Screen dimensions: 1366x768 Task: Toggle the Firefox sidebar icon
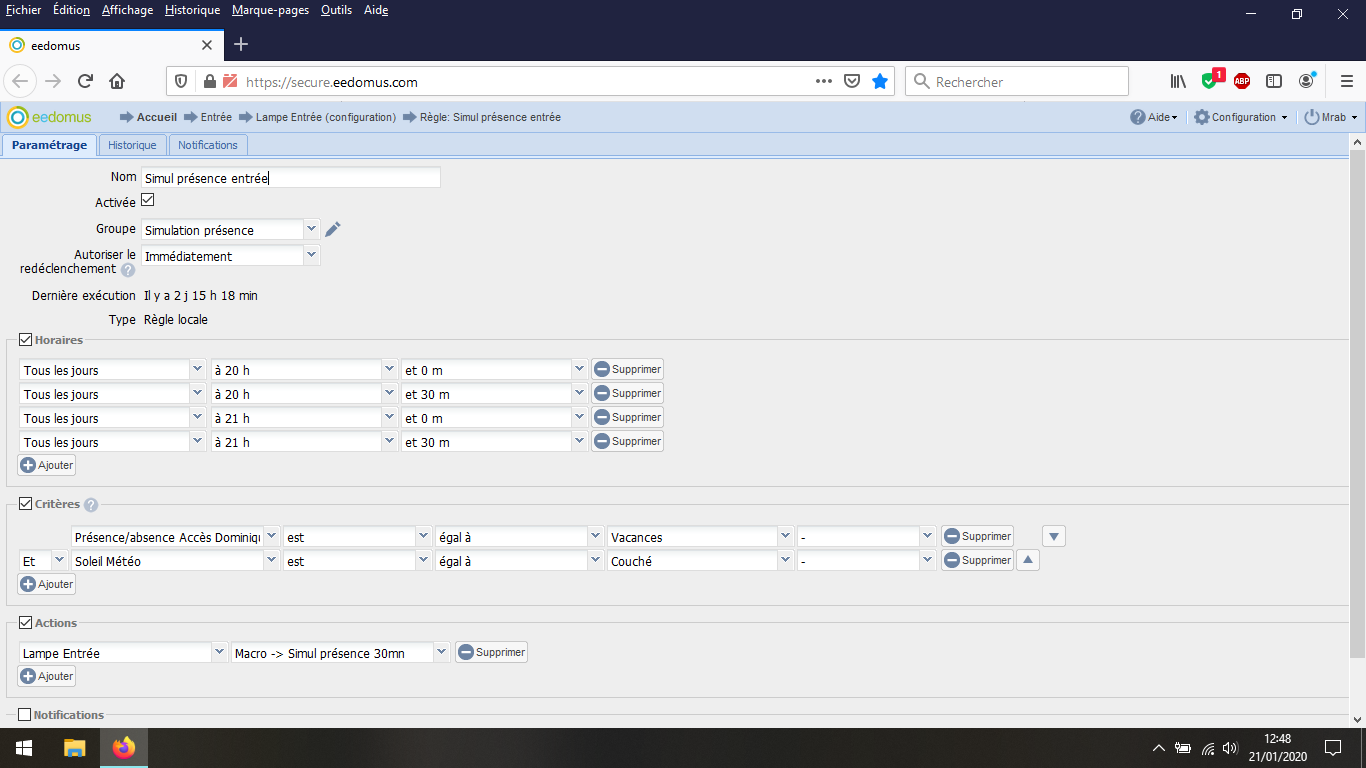[x=1274, y=82]
